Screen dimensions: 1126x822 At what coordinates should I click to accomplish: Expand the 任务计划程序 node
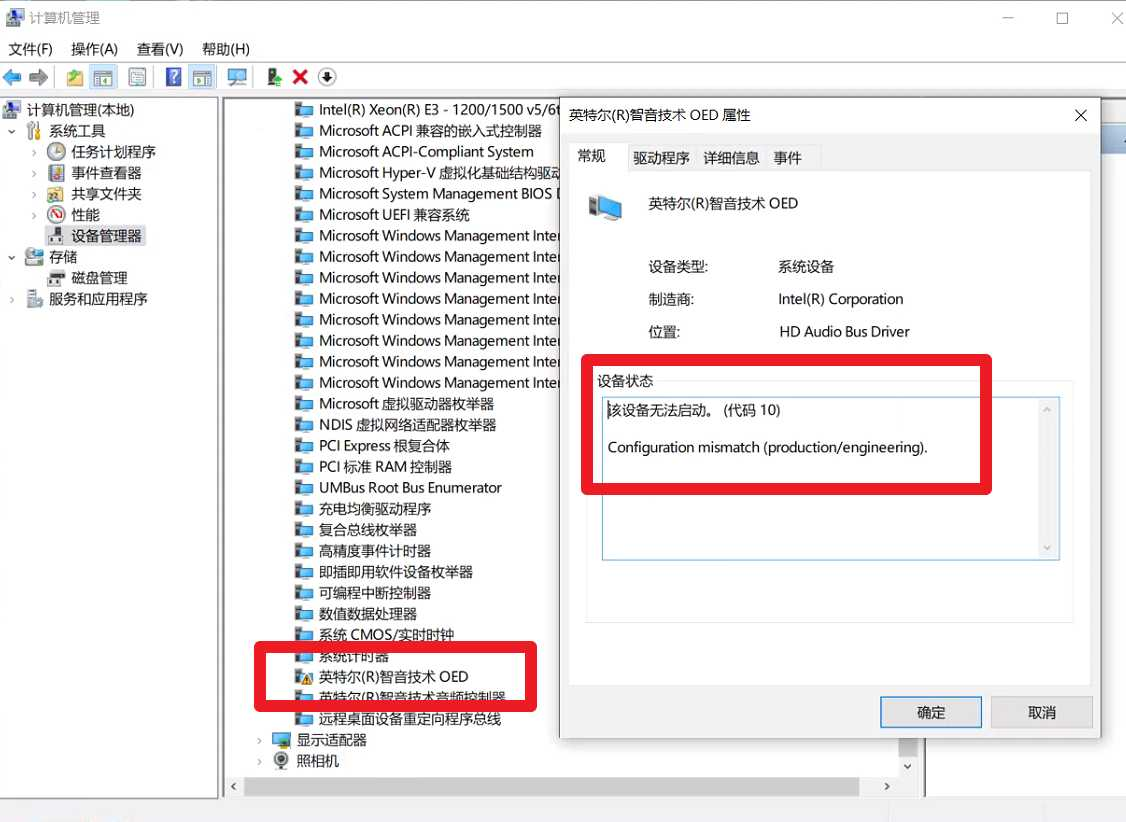pos(34,152)
